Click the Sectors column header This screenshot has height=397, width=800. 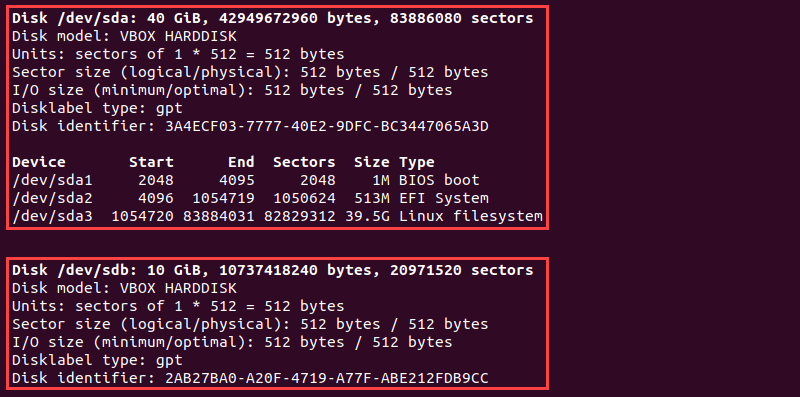click(304, 162)
